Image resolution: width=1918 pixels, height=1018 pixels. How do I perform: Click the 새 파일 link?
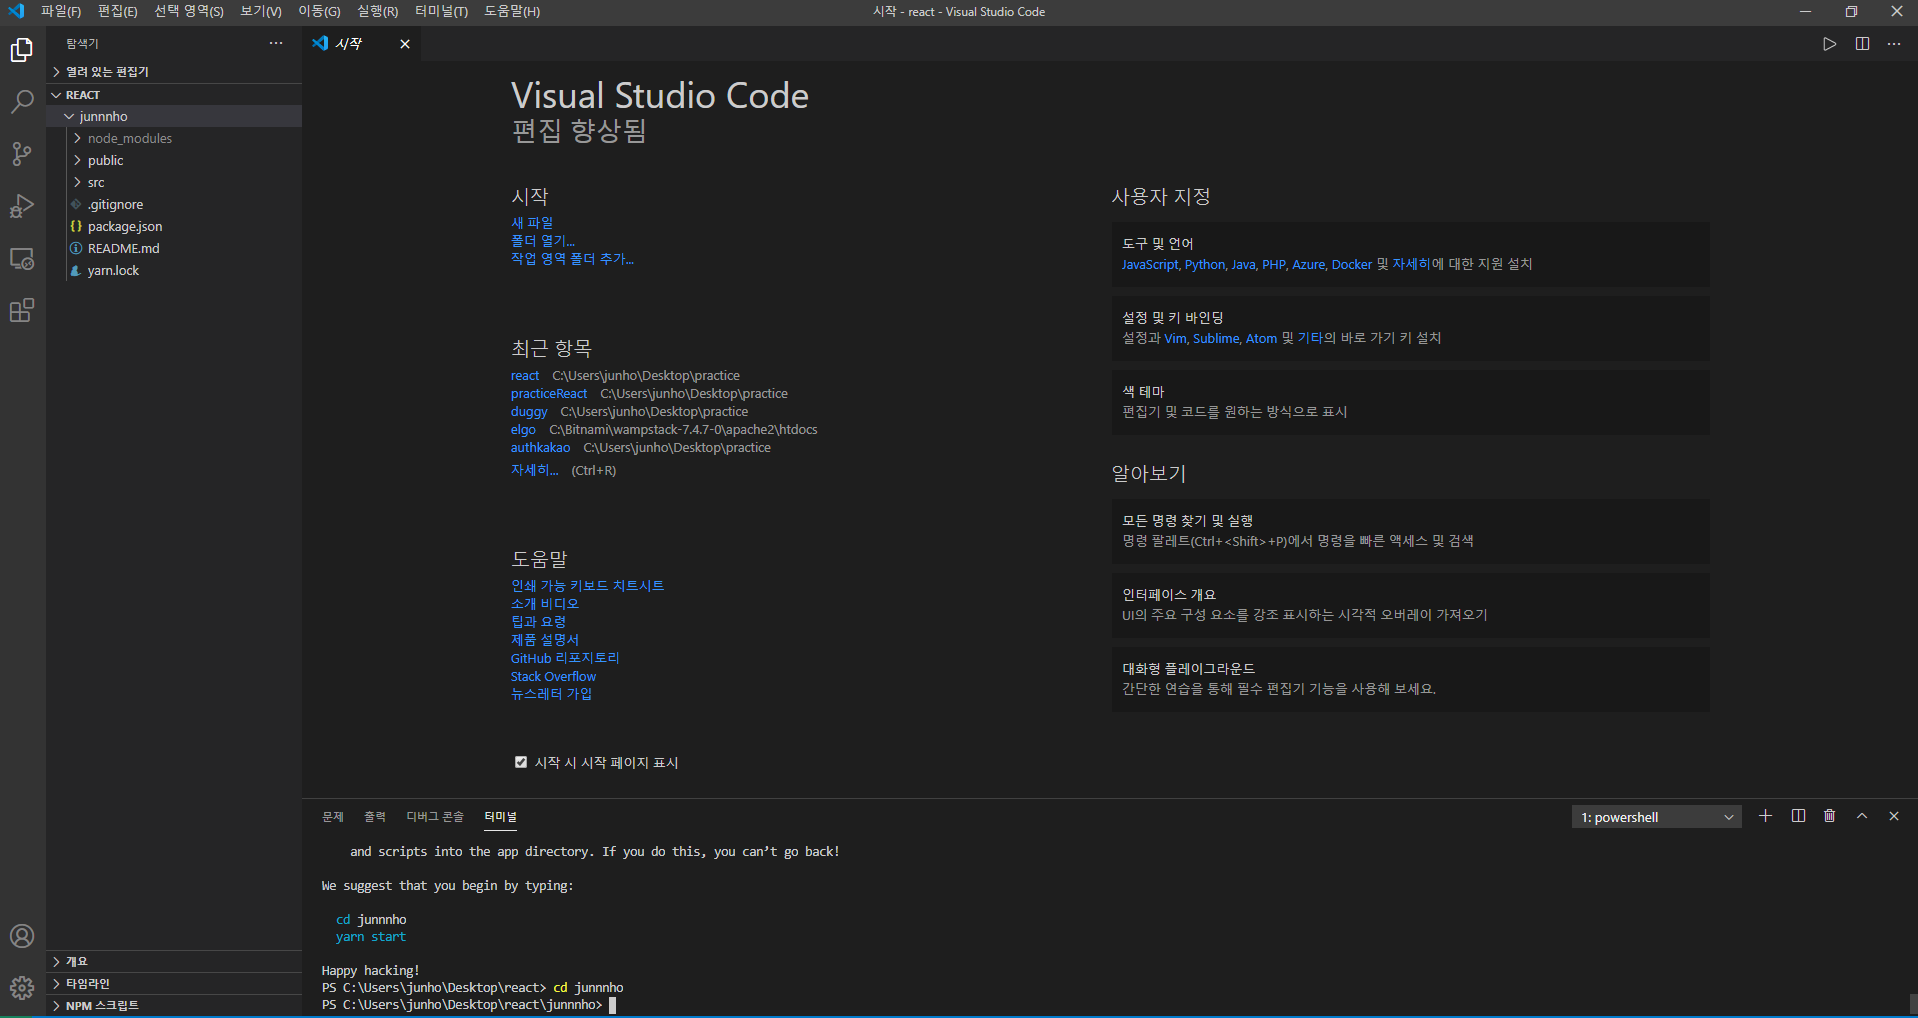(532, 223)
